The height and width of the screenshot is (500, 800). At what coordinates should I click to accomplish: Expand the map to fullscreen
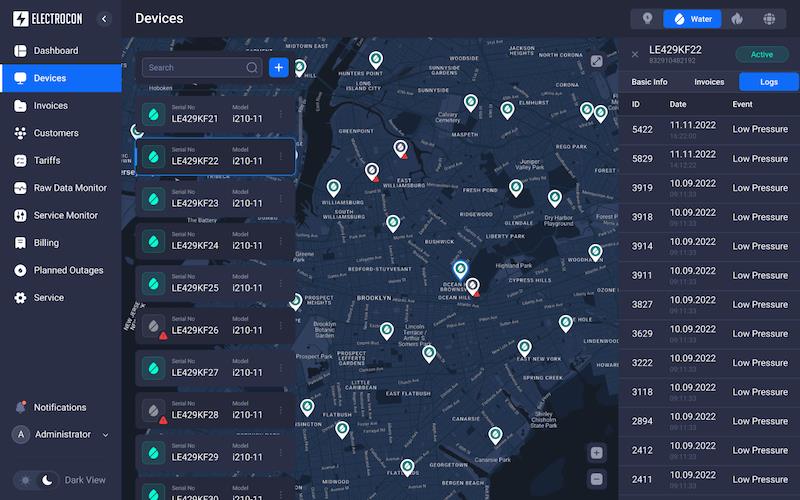pyautogui.click(x=597, y=61)
